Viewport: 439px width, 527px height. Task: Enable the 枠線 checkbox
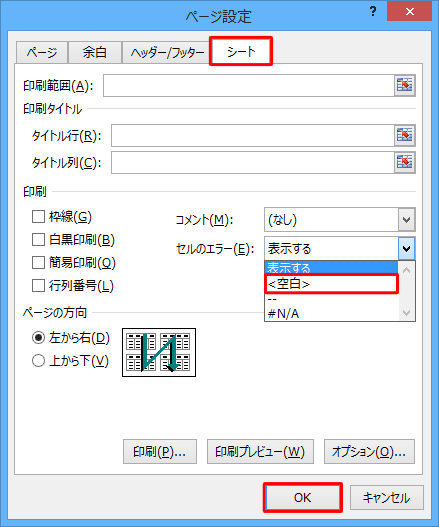tap(38, 217)
